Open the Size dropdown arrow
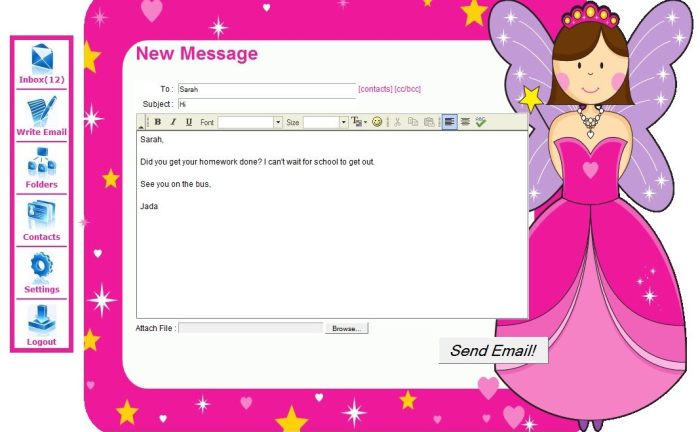This screenshot has width=700, height=432. [343, 122]
